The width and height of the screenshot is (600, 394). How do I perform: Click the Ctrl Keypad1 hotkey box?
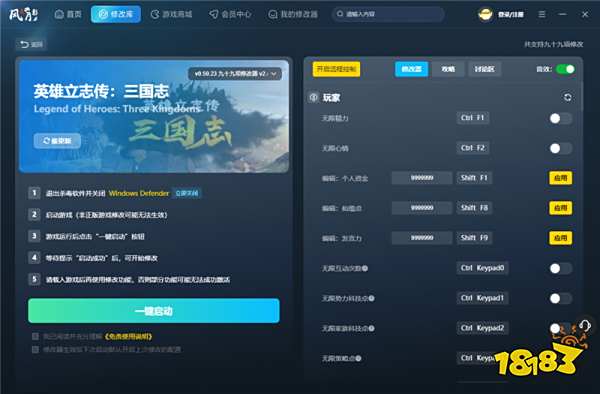(482, 298)
